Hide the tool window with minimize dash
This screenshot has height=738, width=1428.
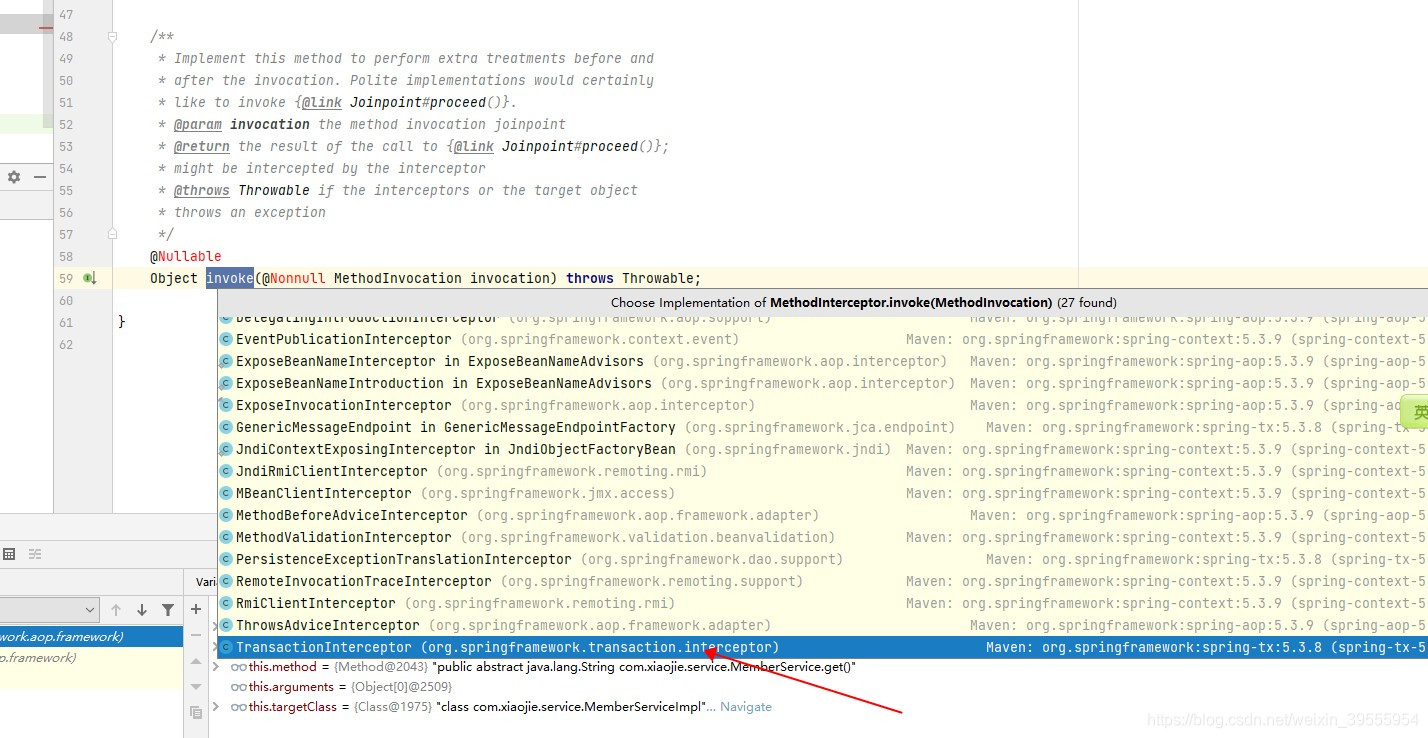tap(40, 177)
